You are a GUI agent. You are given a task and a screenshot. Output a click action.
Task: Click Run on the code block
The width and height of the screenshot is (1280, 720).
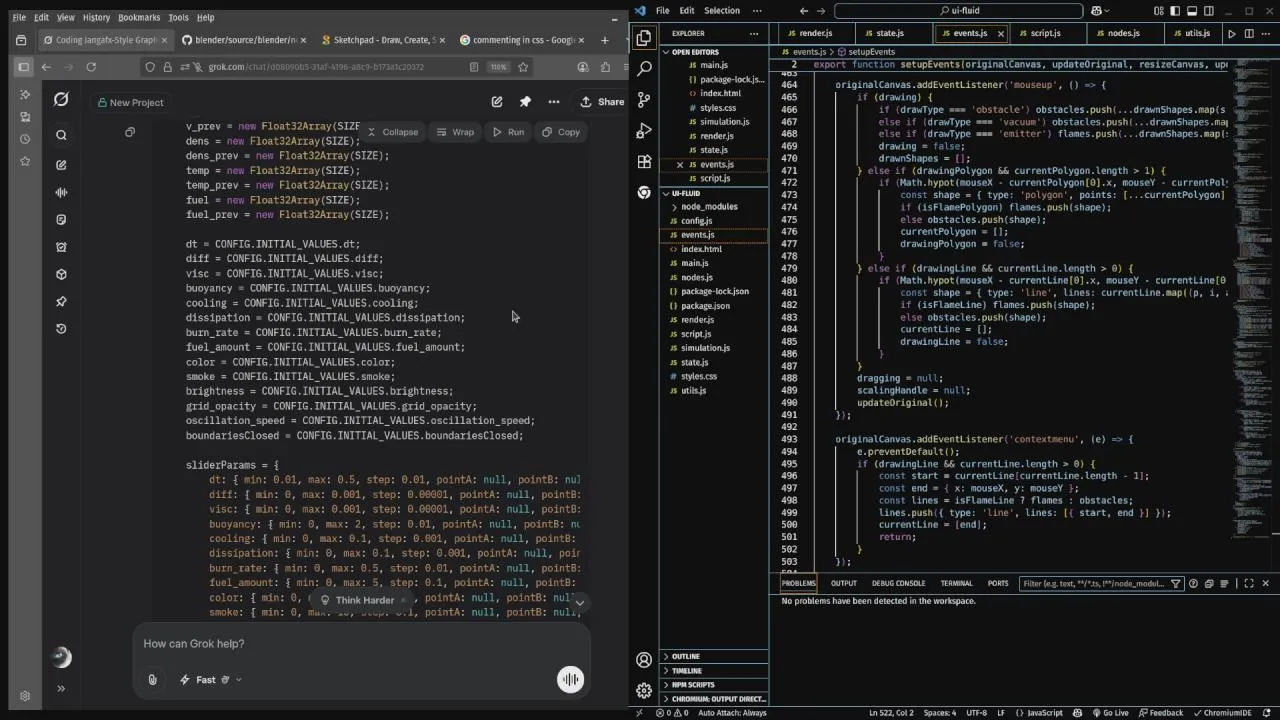[x=507, y=132]
